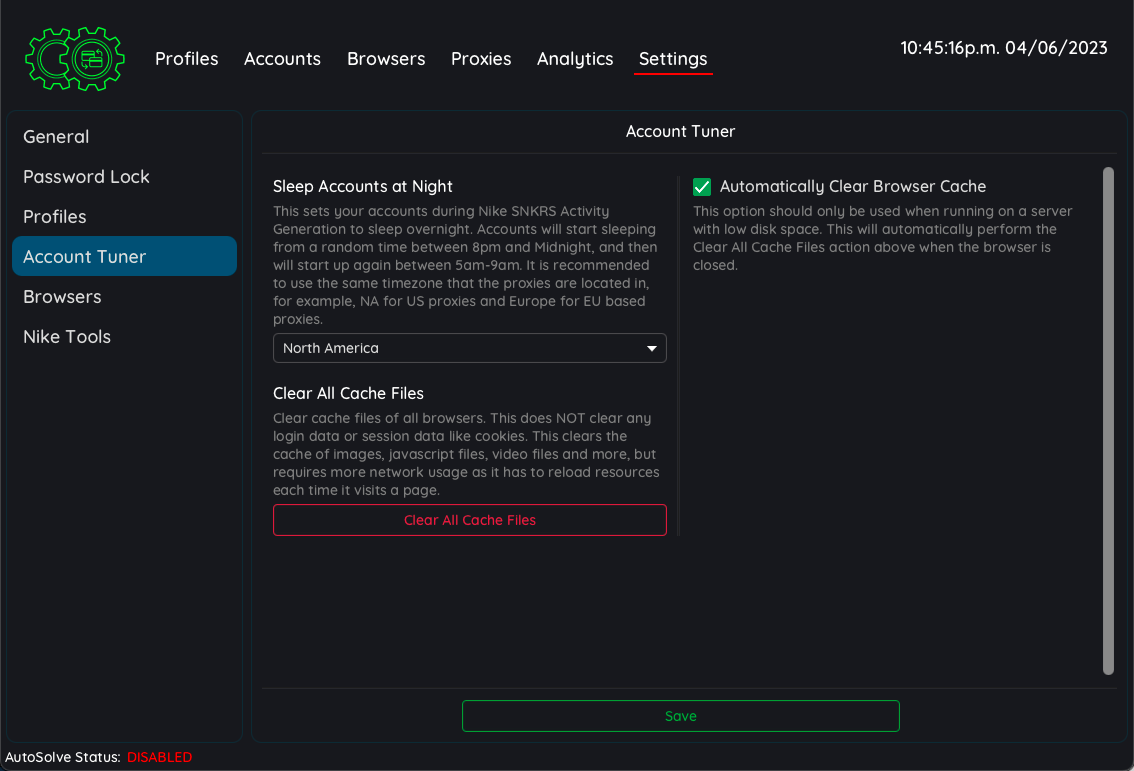Open Nike Tools settings
The height and width of the screenshot is (771, 1134).
[x=124, y=336]
